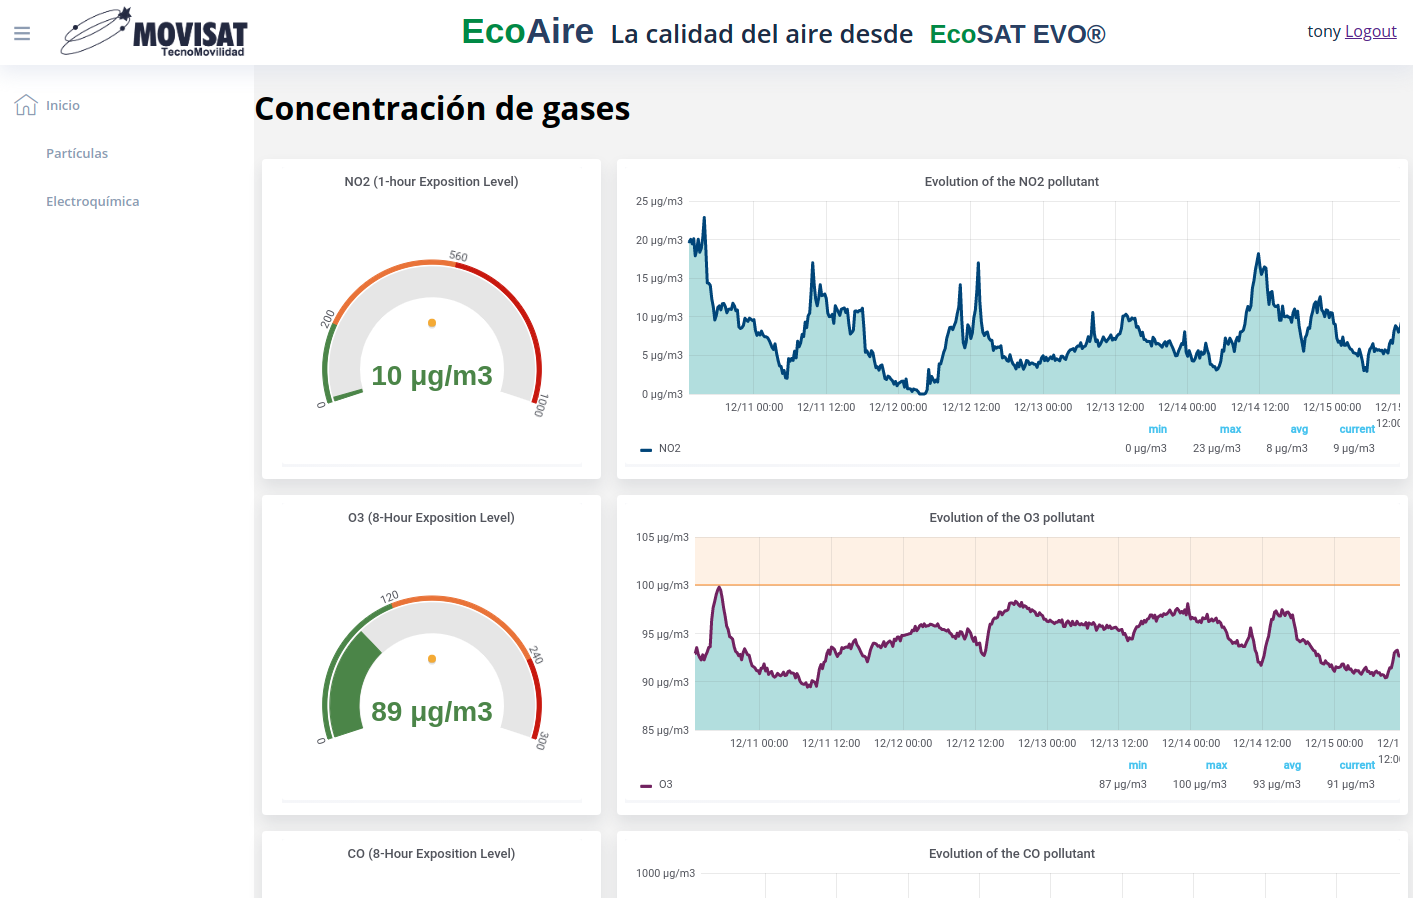Toggle NO2 series in chart legend

click(669, 448)
